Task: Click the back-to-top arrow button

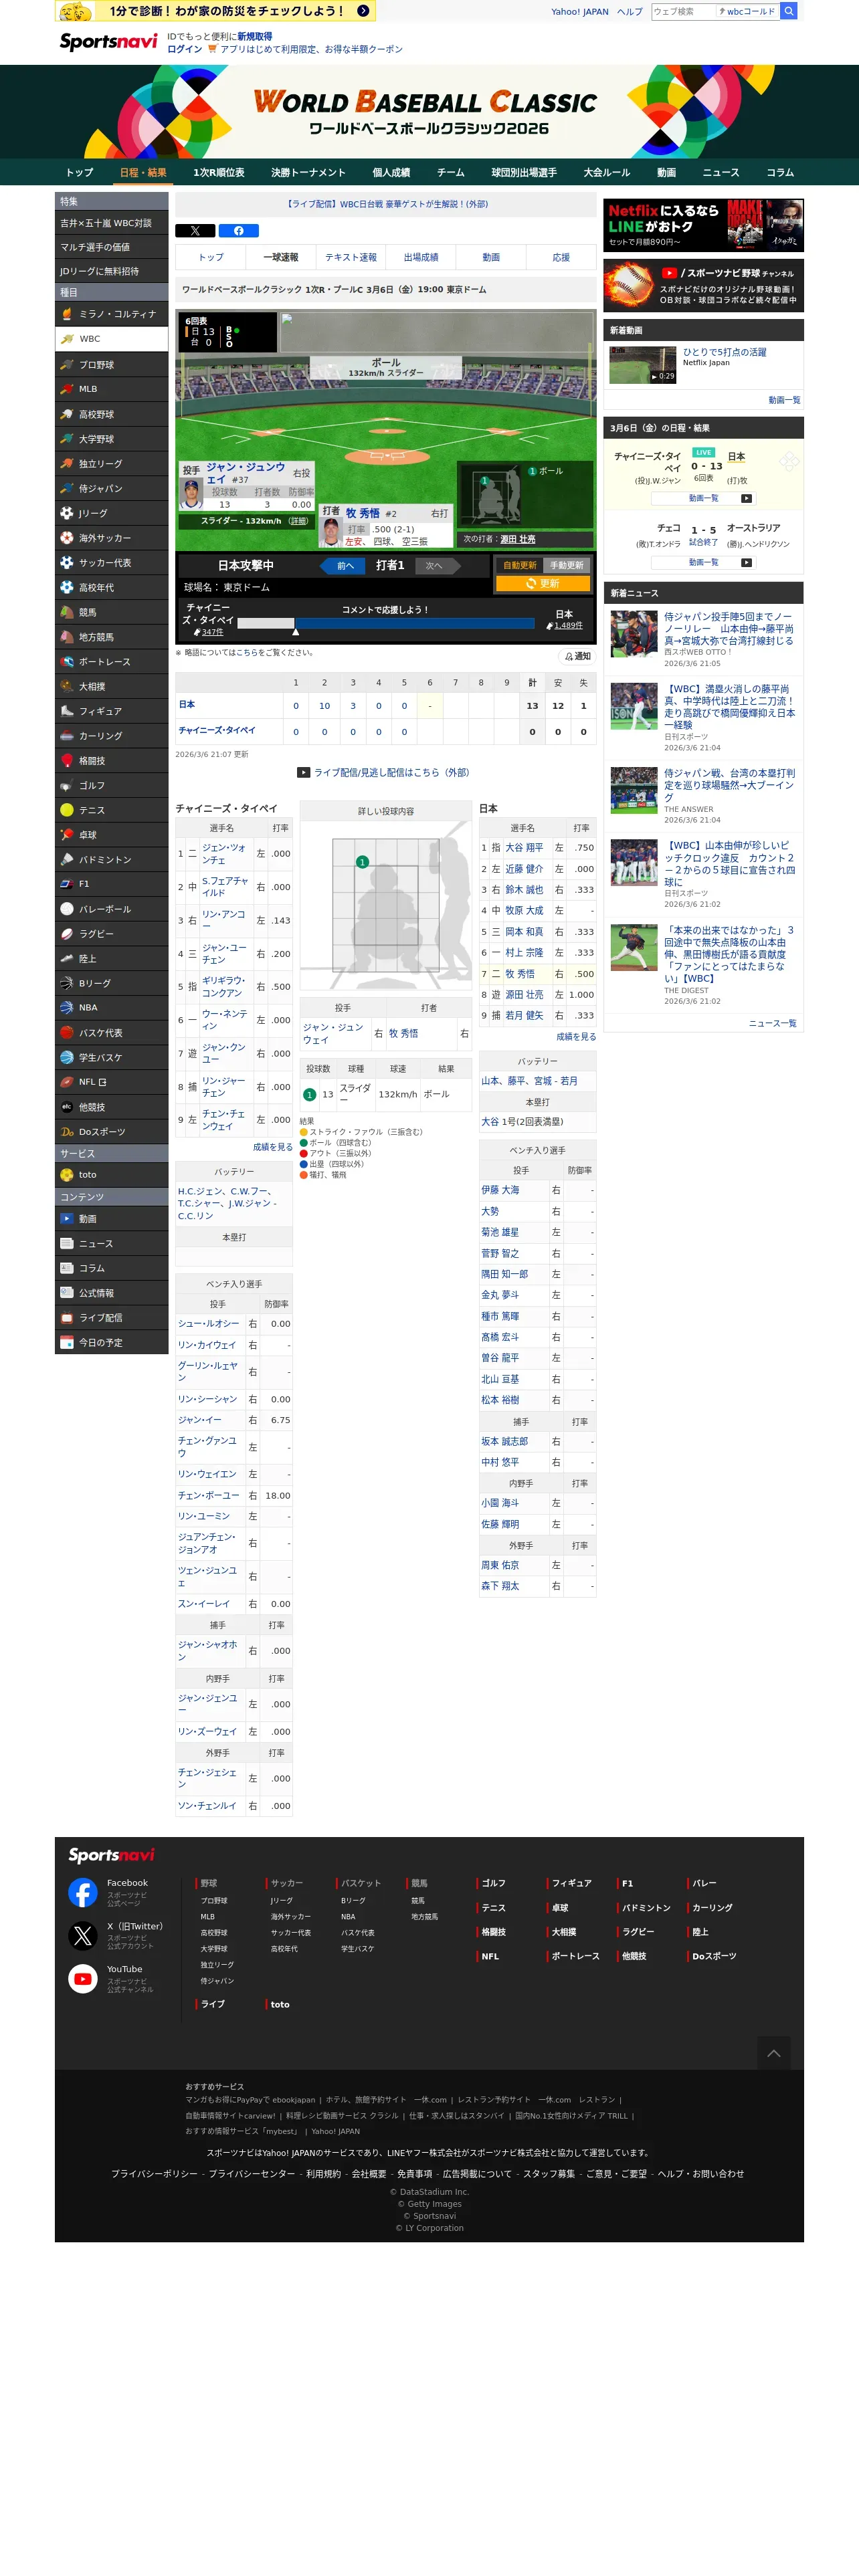Action: (774, 2053)
